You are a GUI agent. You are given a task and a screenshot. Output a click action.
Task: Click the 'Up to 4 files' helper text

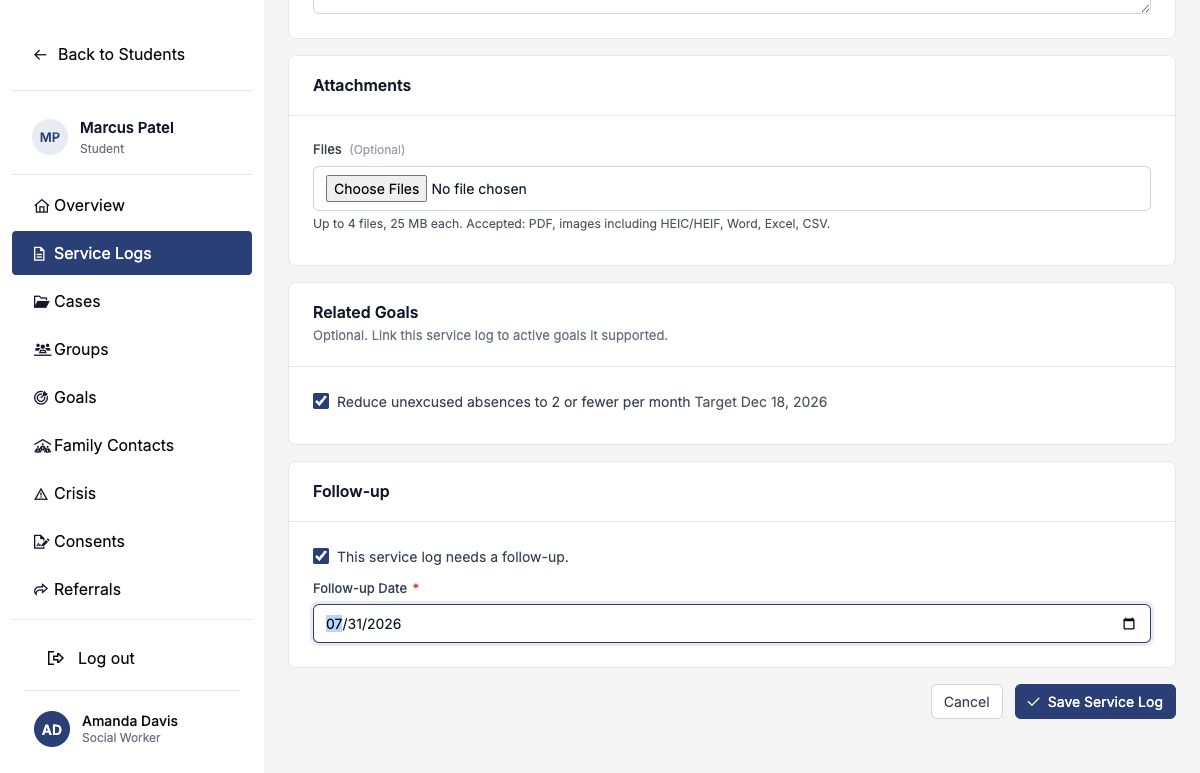[x=571, y=224]
